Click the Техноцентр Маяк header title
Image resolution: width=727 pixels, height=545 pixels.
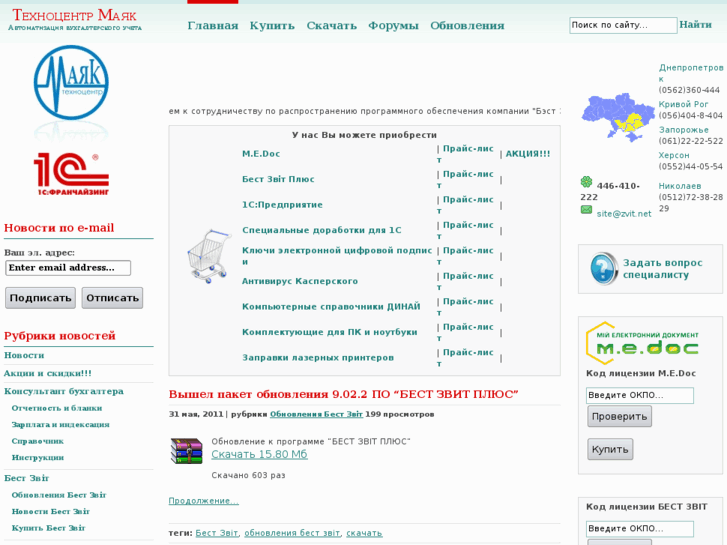(x=74, y=15)
